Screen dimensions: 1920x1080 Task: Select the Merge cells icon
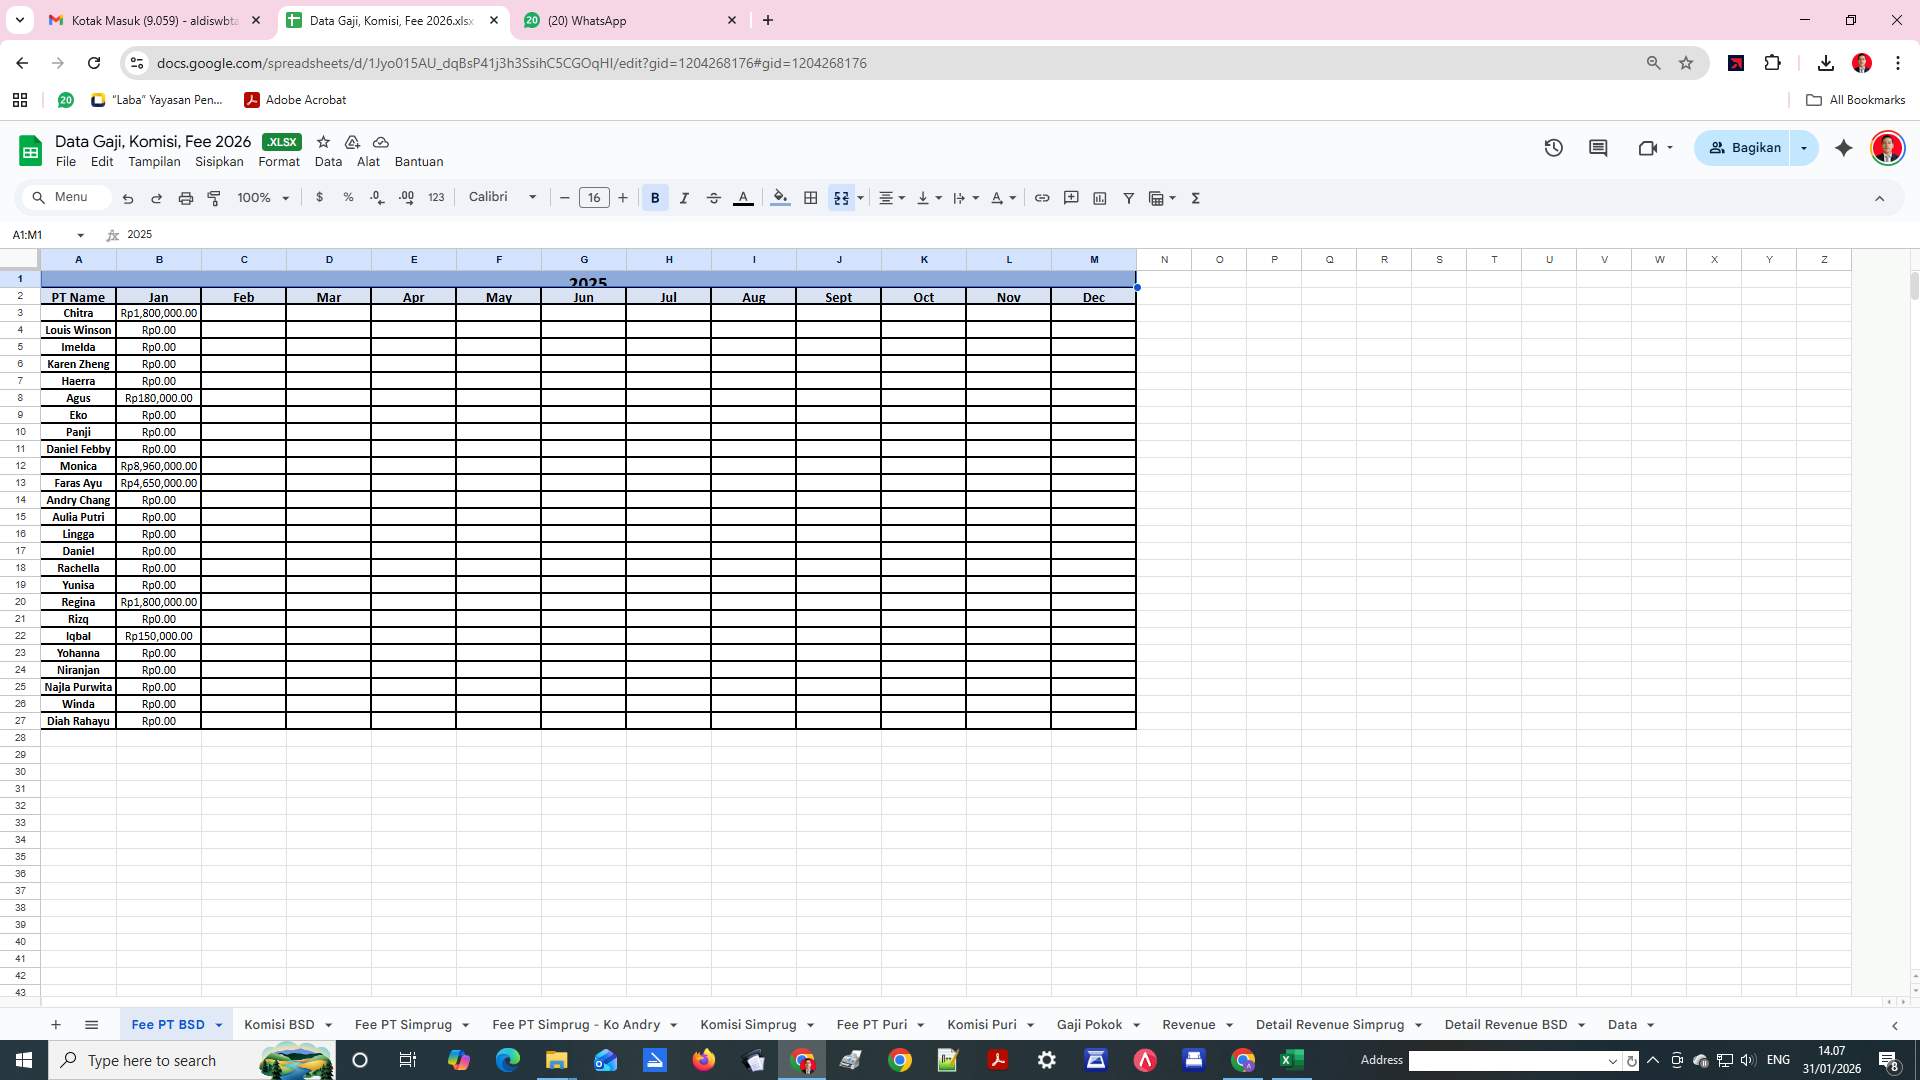[843, 198]
